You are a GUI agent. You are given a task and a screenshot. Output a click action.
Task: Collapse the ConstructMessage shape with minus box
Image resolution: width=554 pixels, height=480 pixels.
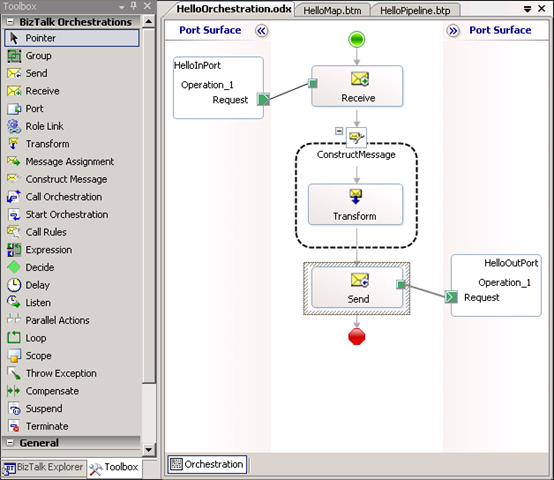[x=339, y=131]
